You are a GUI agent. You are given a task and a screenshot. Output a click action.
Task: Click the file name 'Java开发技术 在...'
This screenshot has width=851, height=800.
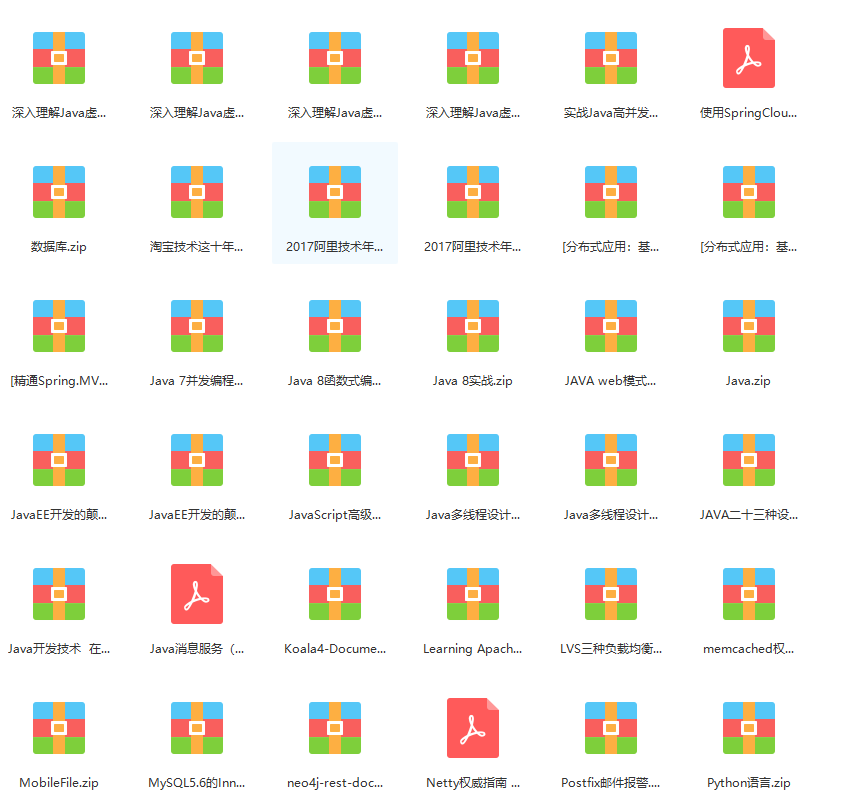(x=59, y=649)
